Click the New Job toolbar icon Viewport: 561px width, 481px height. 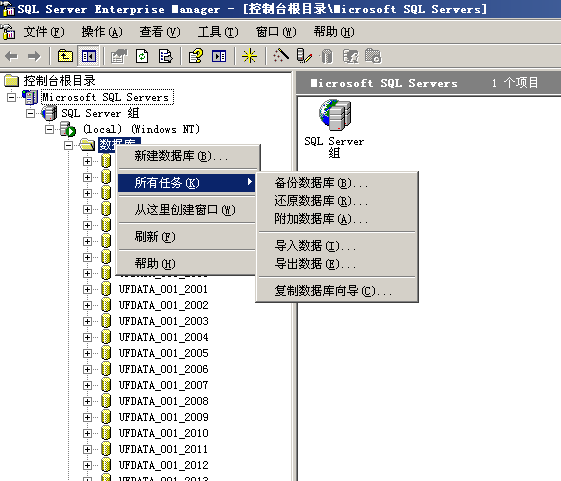click(373, 56)
